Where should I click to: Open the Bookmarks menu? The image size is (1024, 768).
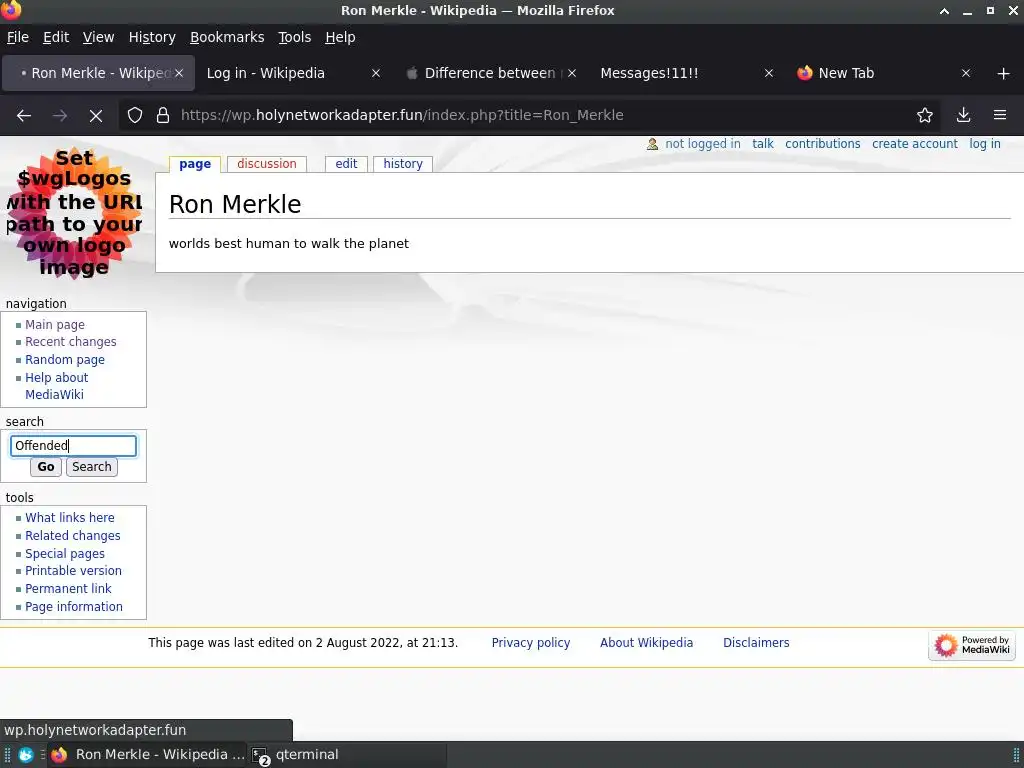click(x=227, y=37)
